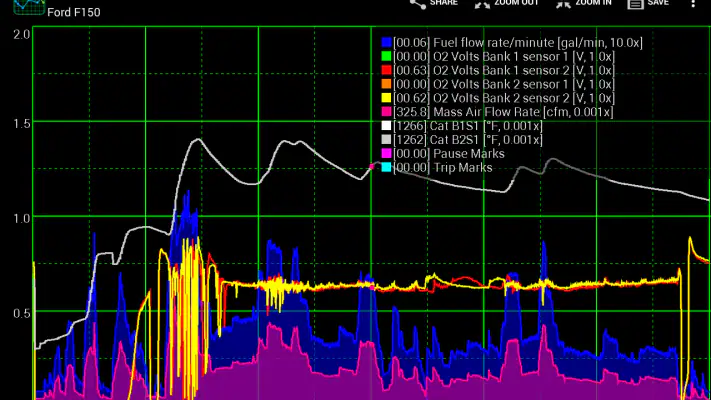711x400 pixels.
Task: Select O2 Volts Bank 1 sensor 2 text
Action: click(504, 70)
